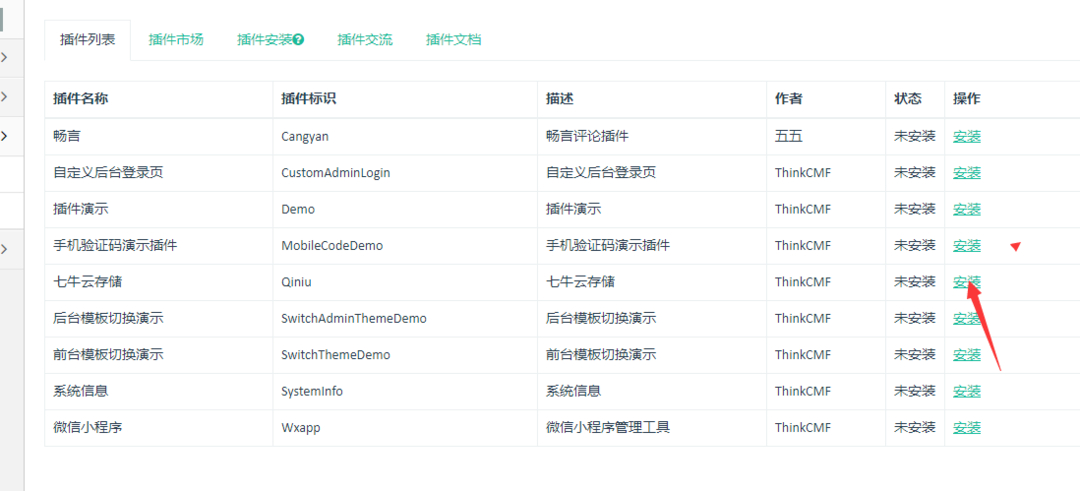Select the 插件列表 tab
The width and height of the screenshot is (1080, 491).
88,40
